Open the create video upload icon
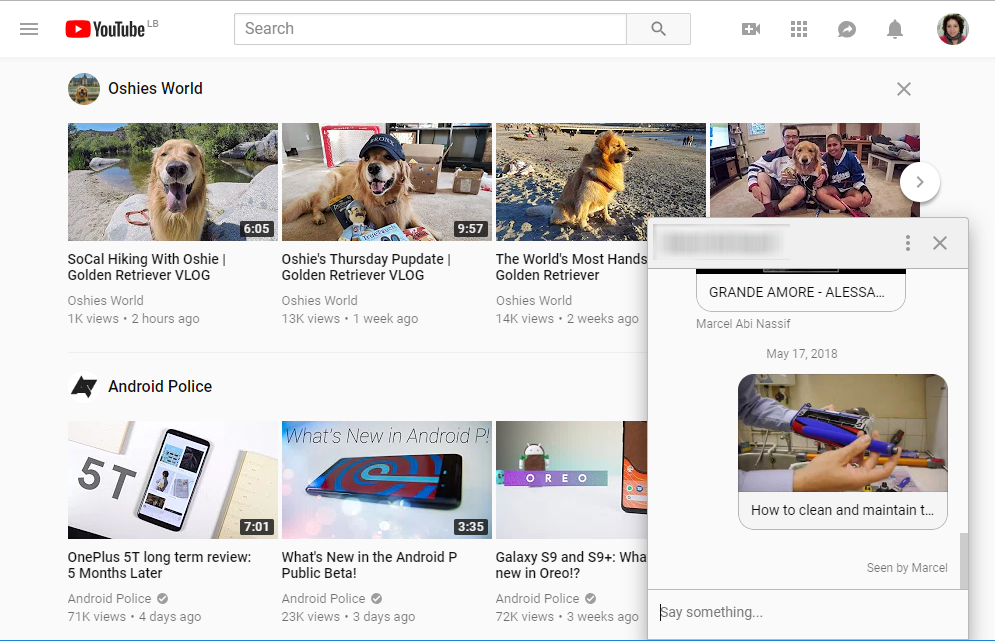The image size is (995, 641). pyautogui.click(x=751, y=28)
